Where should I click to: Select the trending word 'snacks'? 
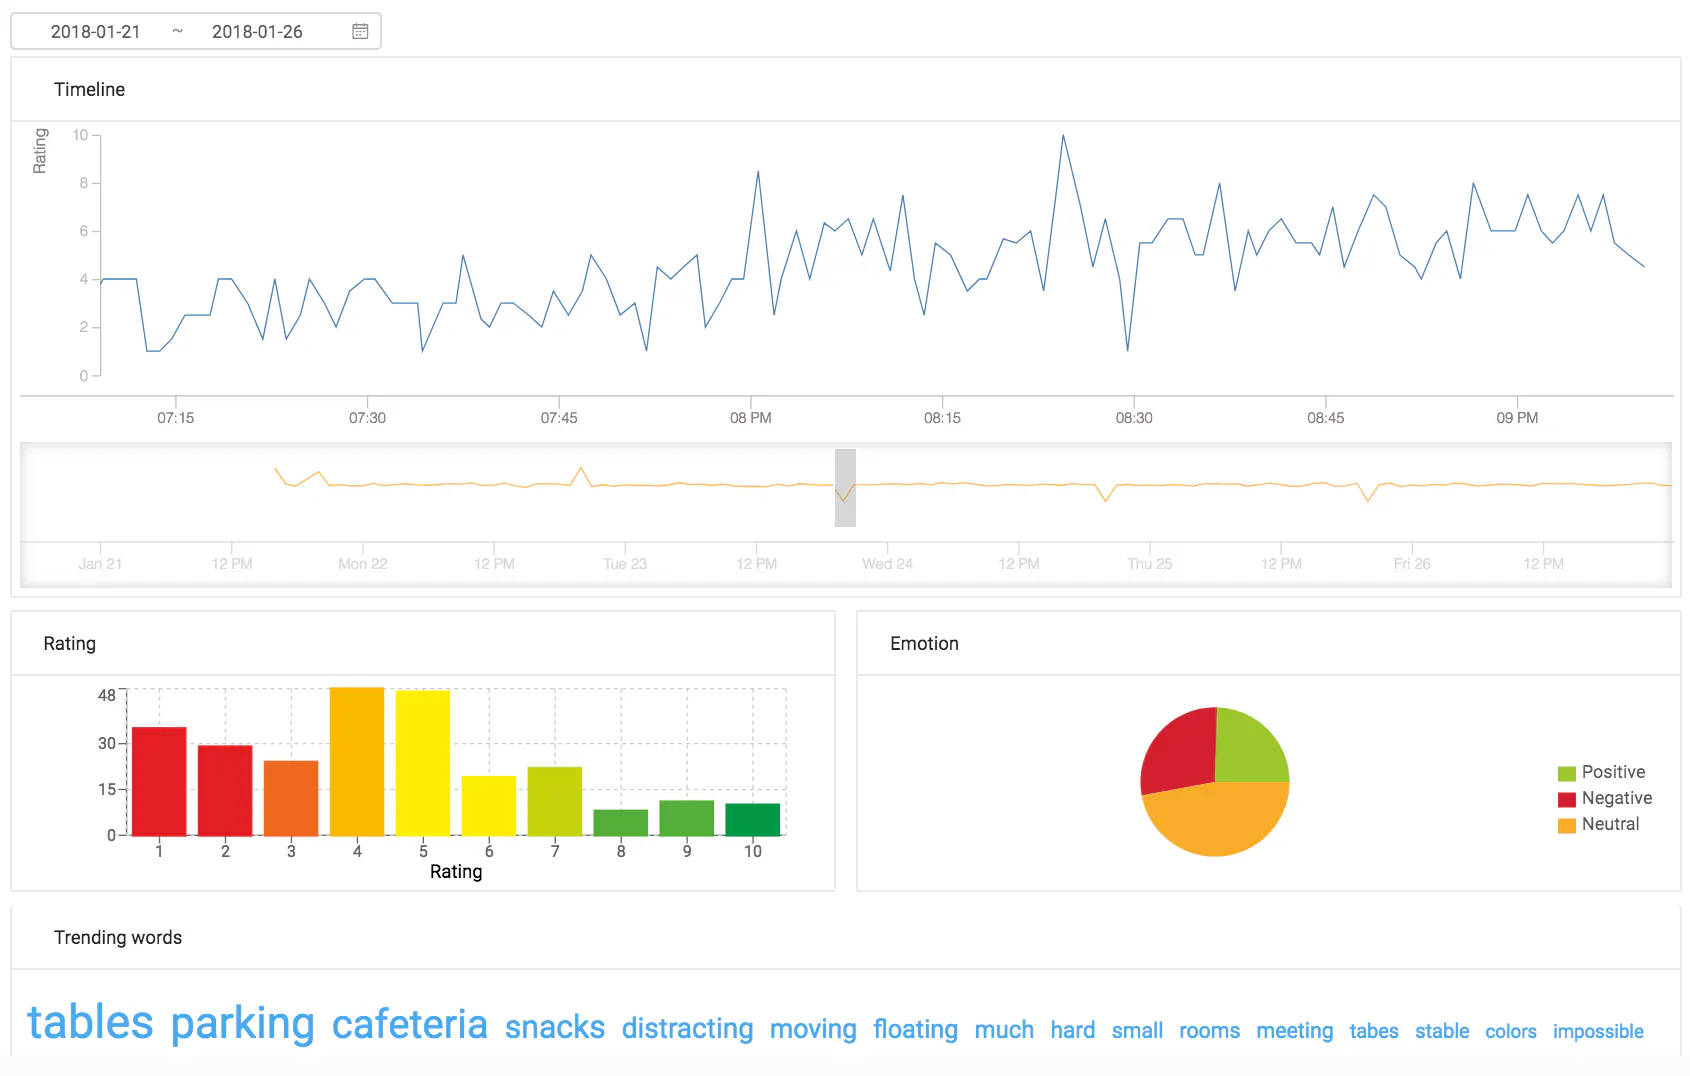(555, 1028)
